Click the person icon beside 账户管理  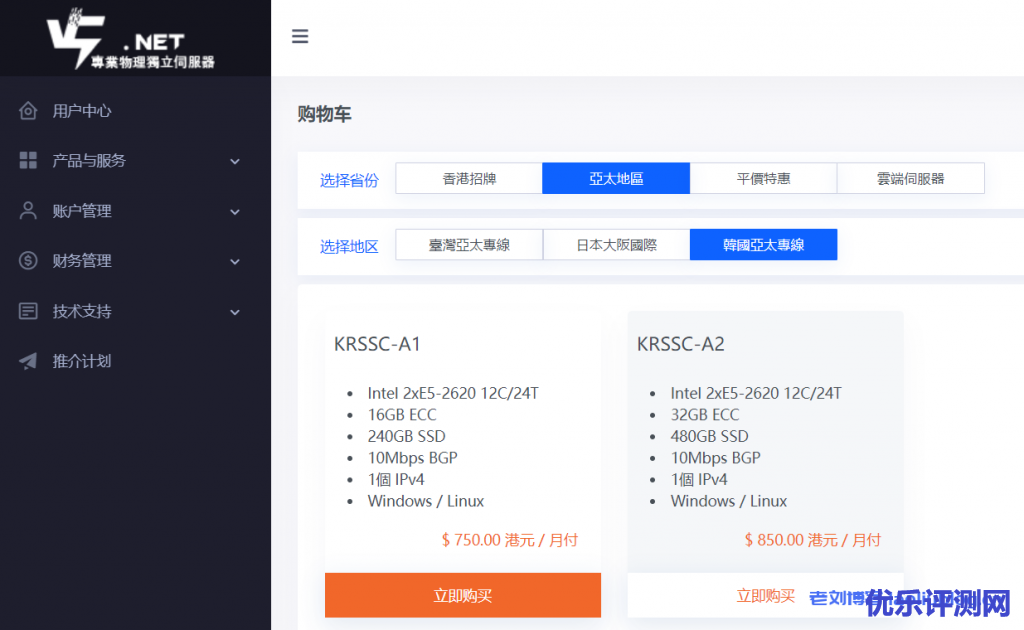point(28,211)
